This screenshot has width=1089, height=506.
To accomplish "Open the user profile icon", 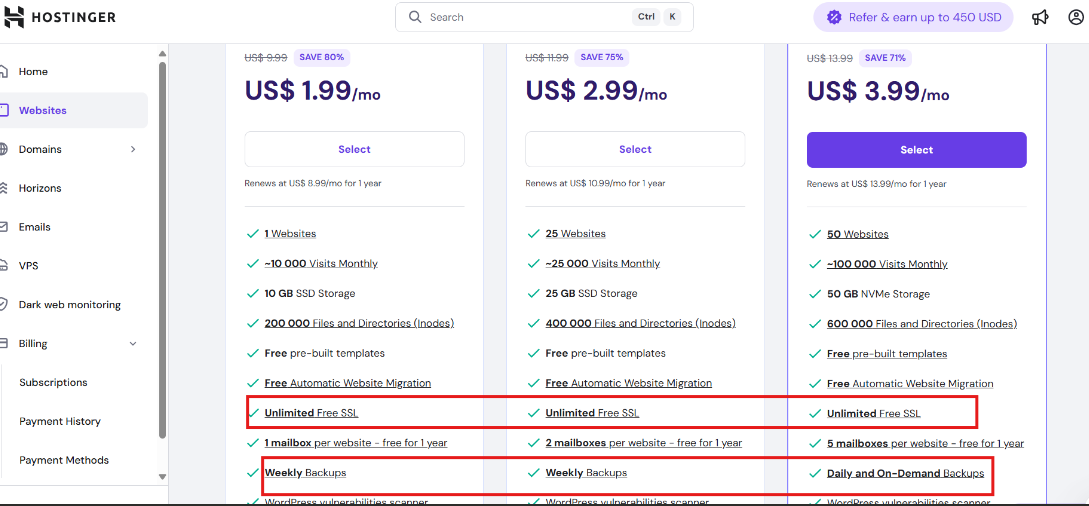I will (x=1076, y=17).
